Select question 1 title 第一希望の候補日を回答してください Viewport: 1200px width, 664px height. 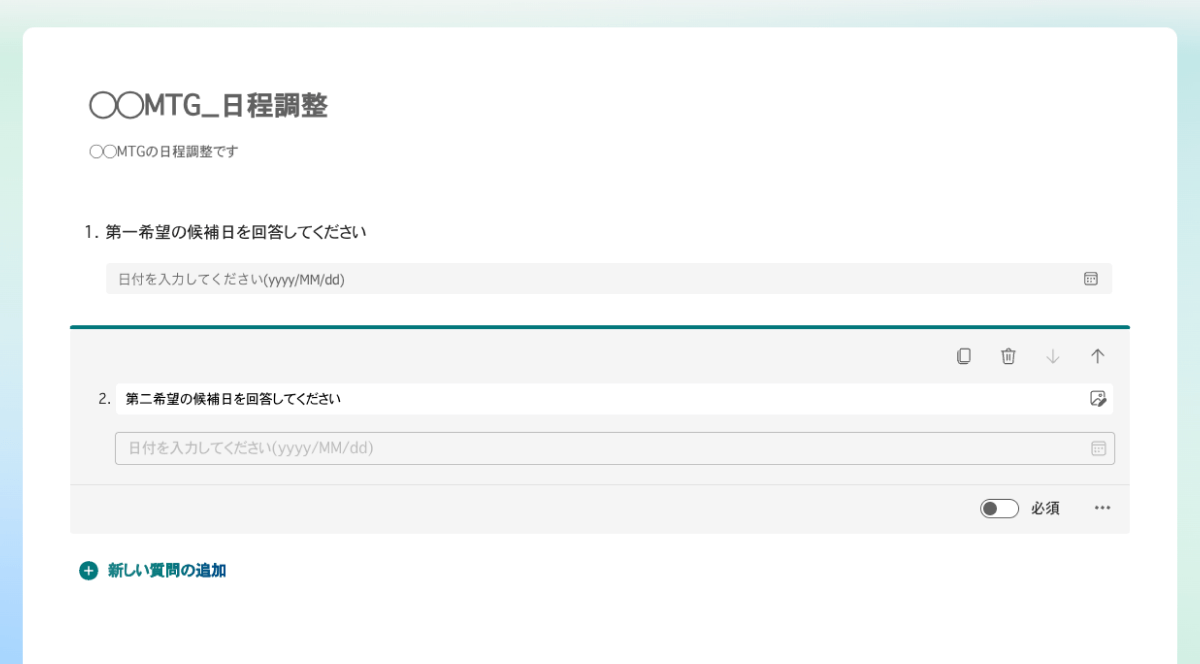click(236, 232)
